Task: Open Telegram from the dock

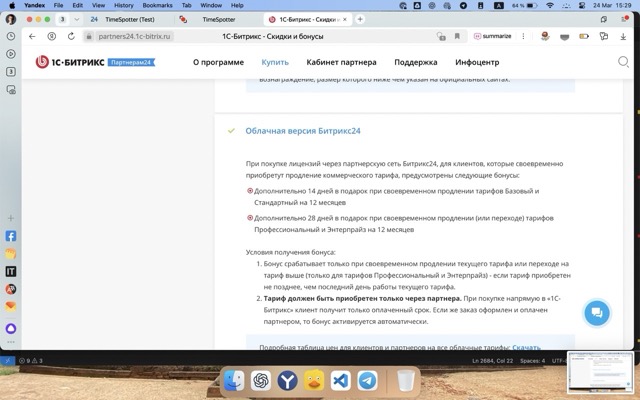Action: click(x=367, y=381)
